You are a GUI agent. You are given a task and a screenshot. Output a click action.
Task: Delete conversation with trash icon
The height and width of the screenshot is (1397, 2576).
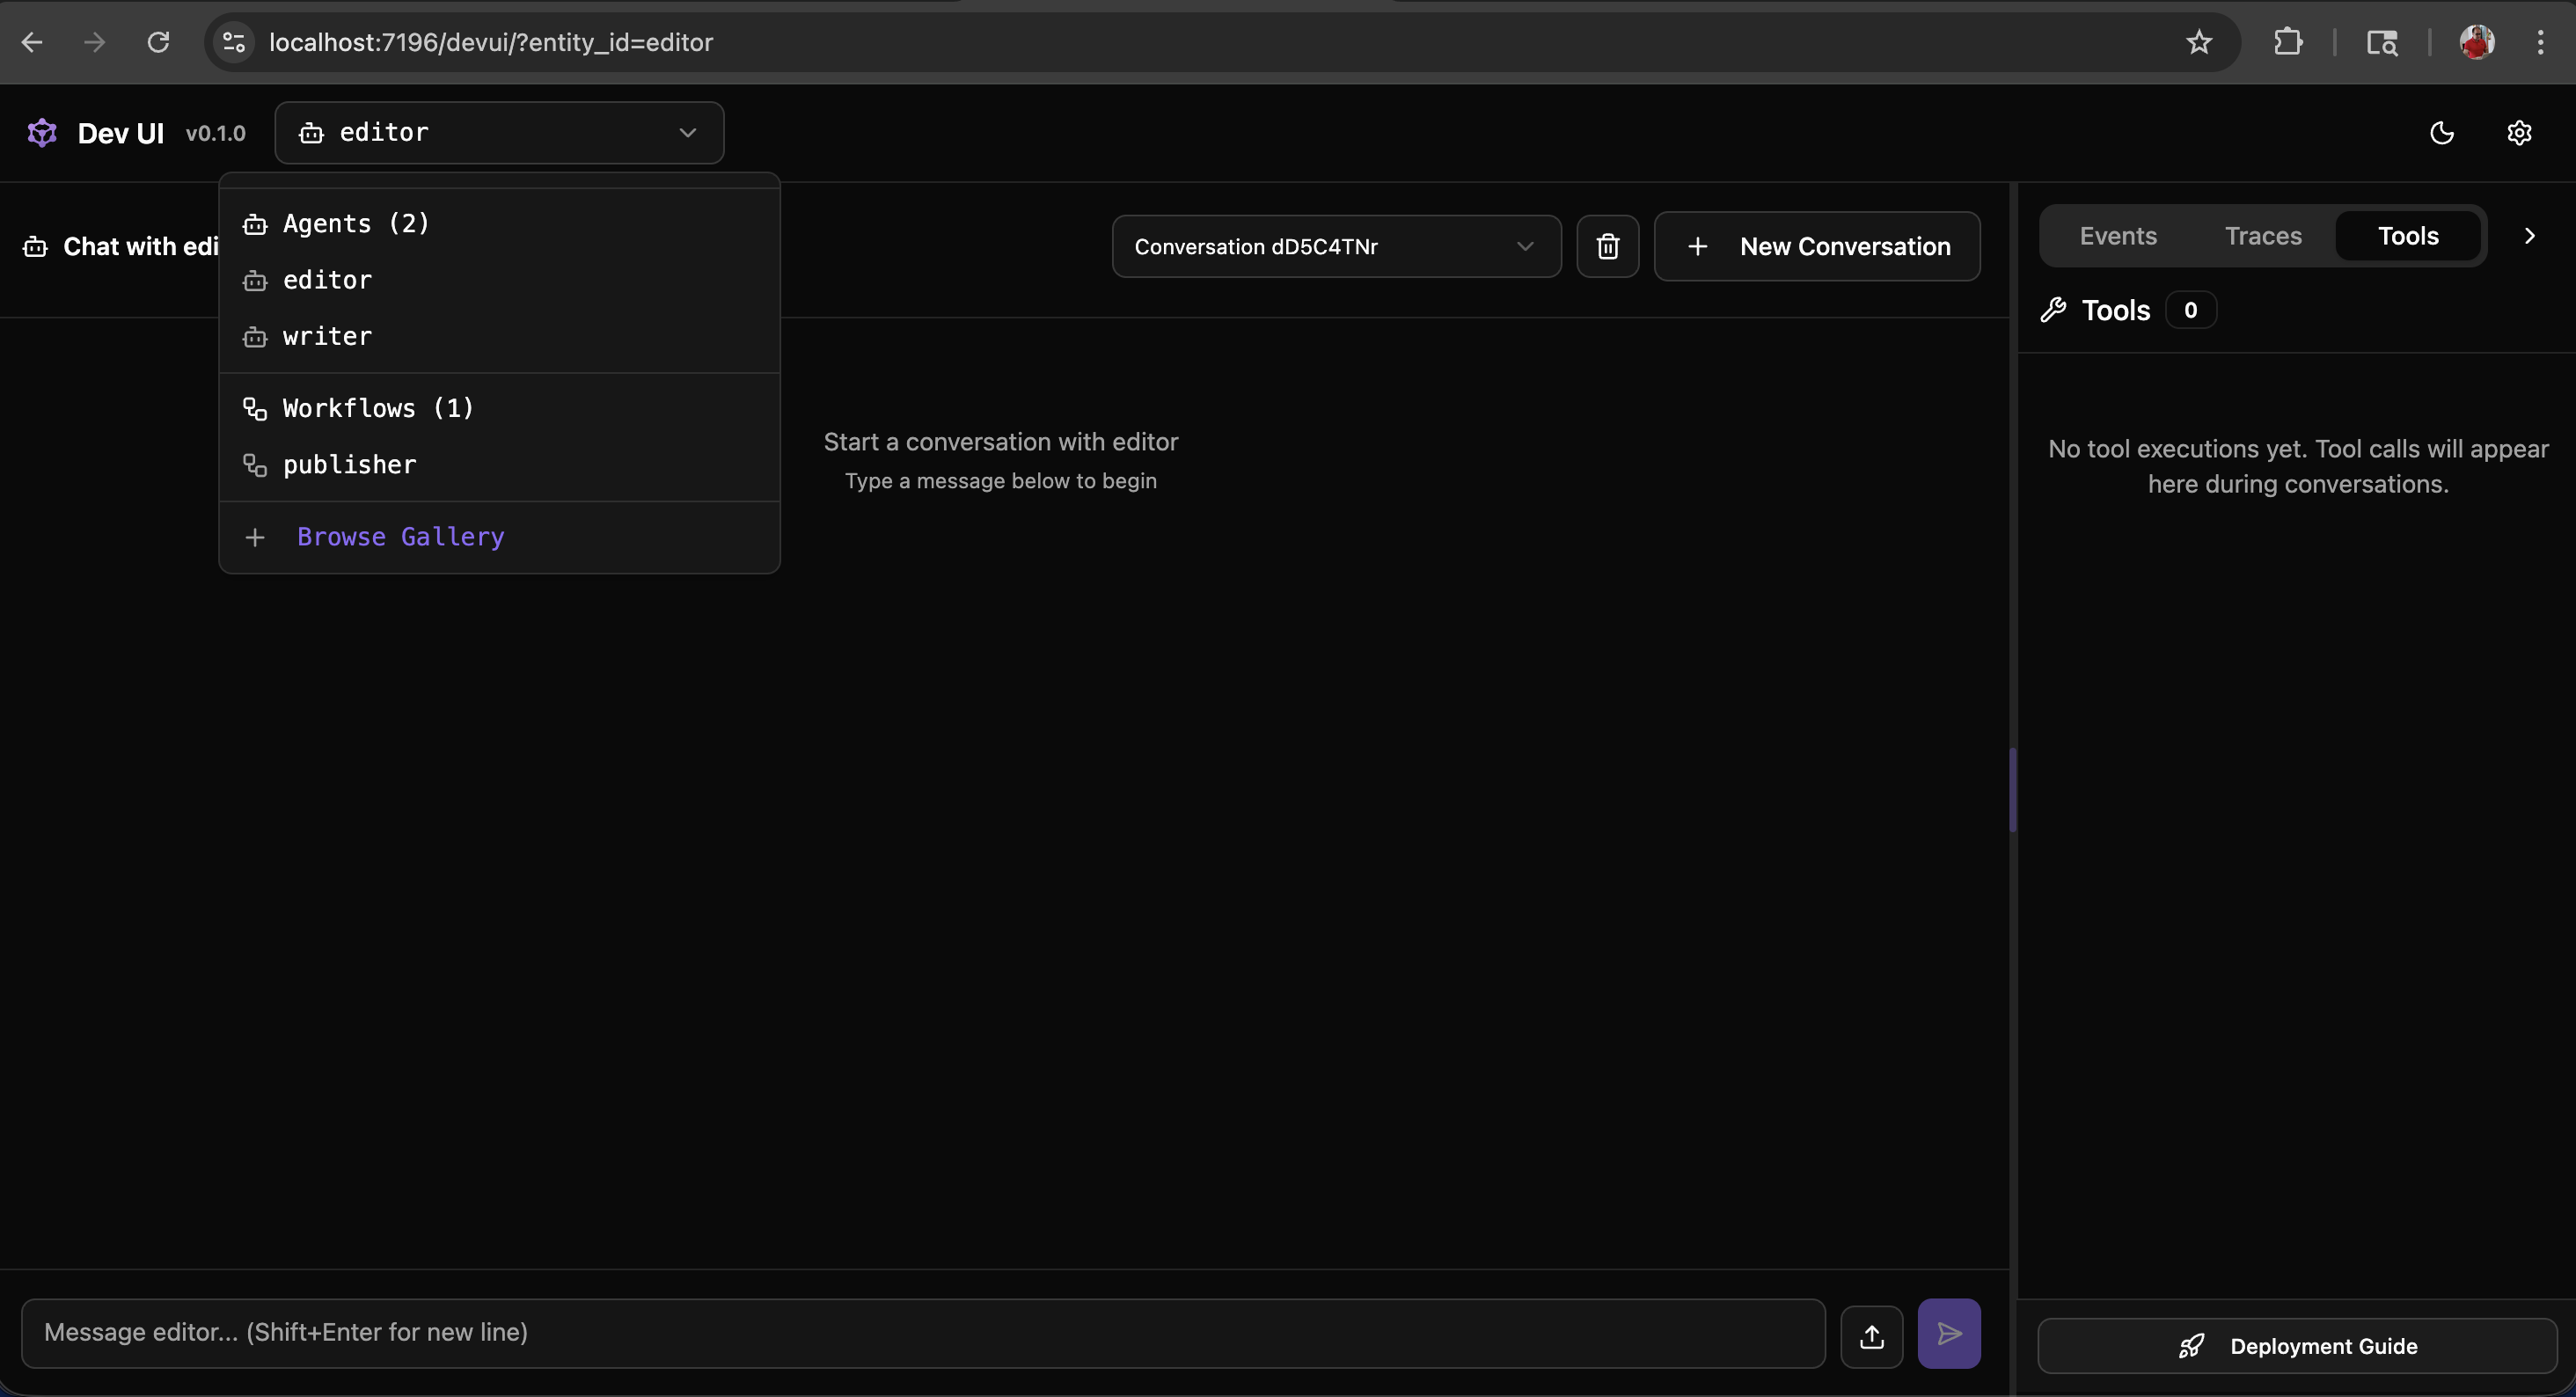1607,246
